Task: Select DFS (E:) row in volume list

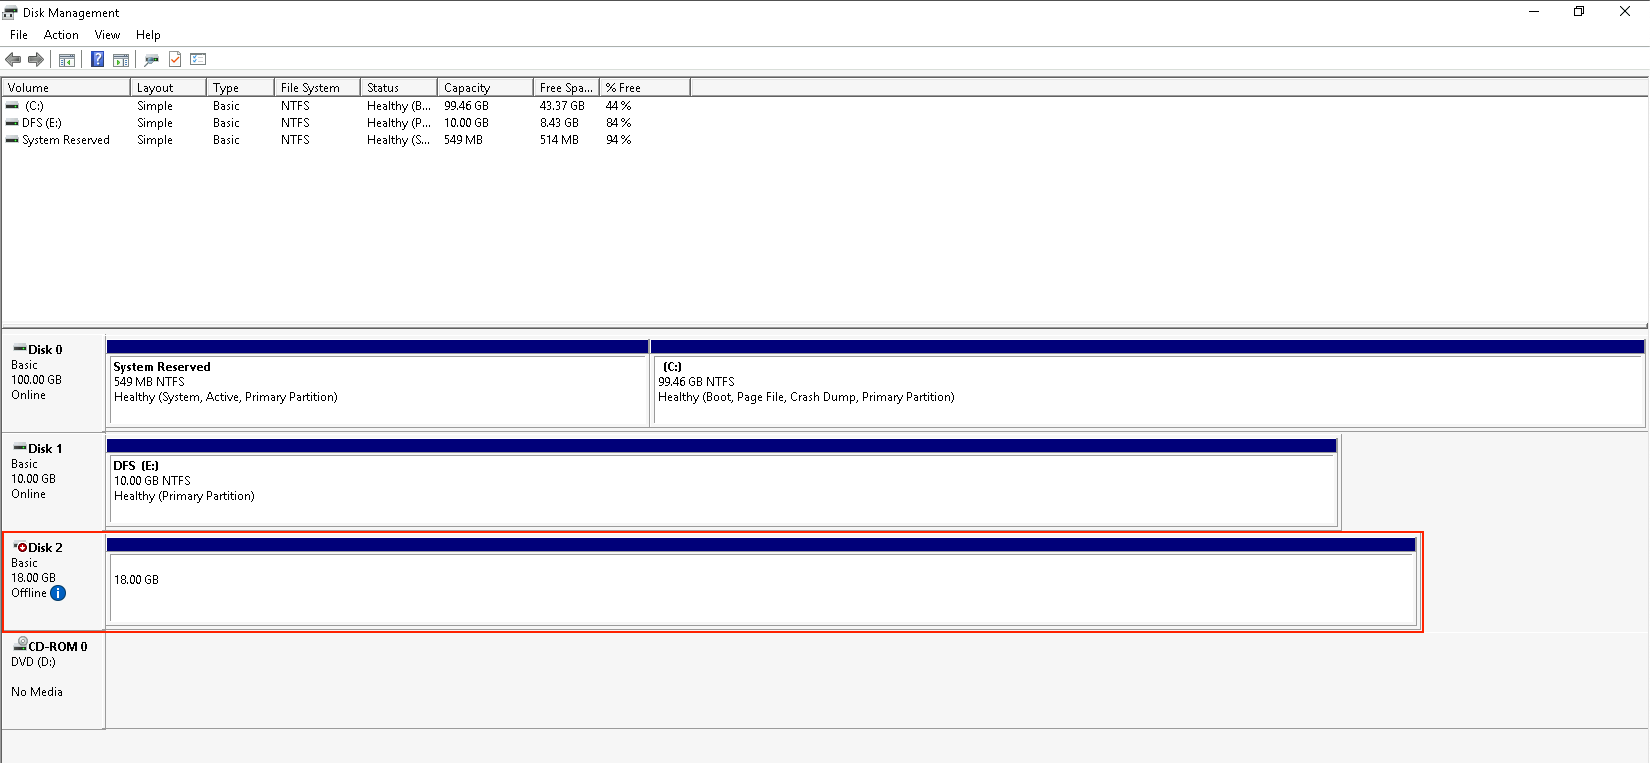Action: click(x=42, y=123)
